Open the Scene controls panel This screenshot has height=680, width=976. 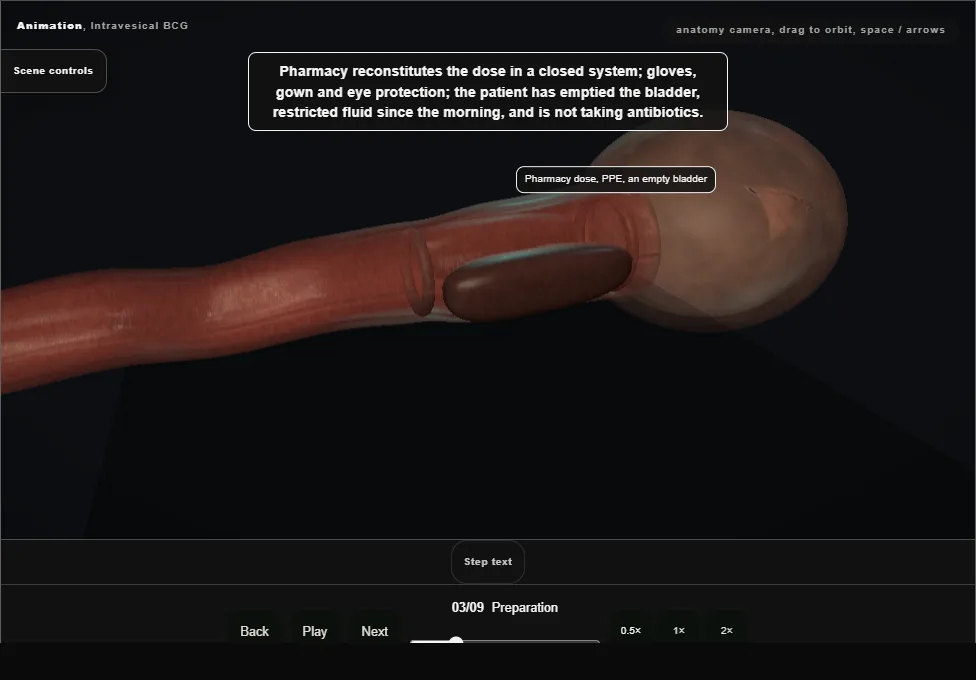(x=54, y=71)
